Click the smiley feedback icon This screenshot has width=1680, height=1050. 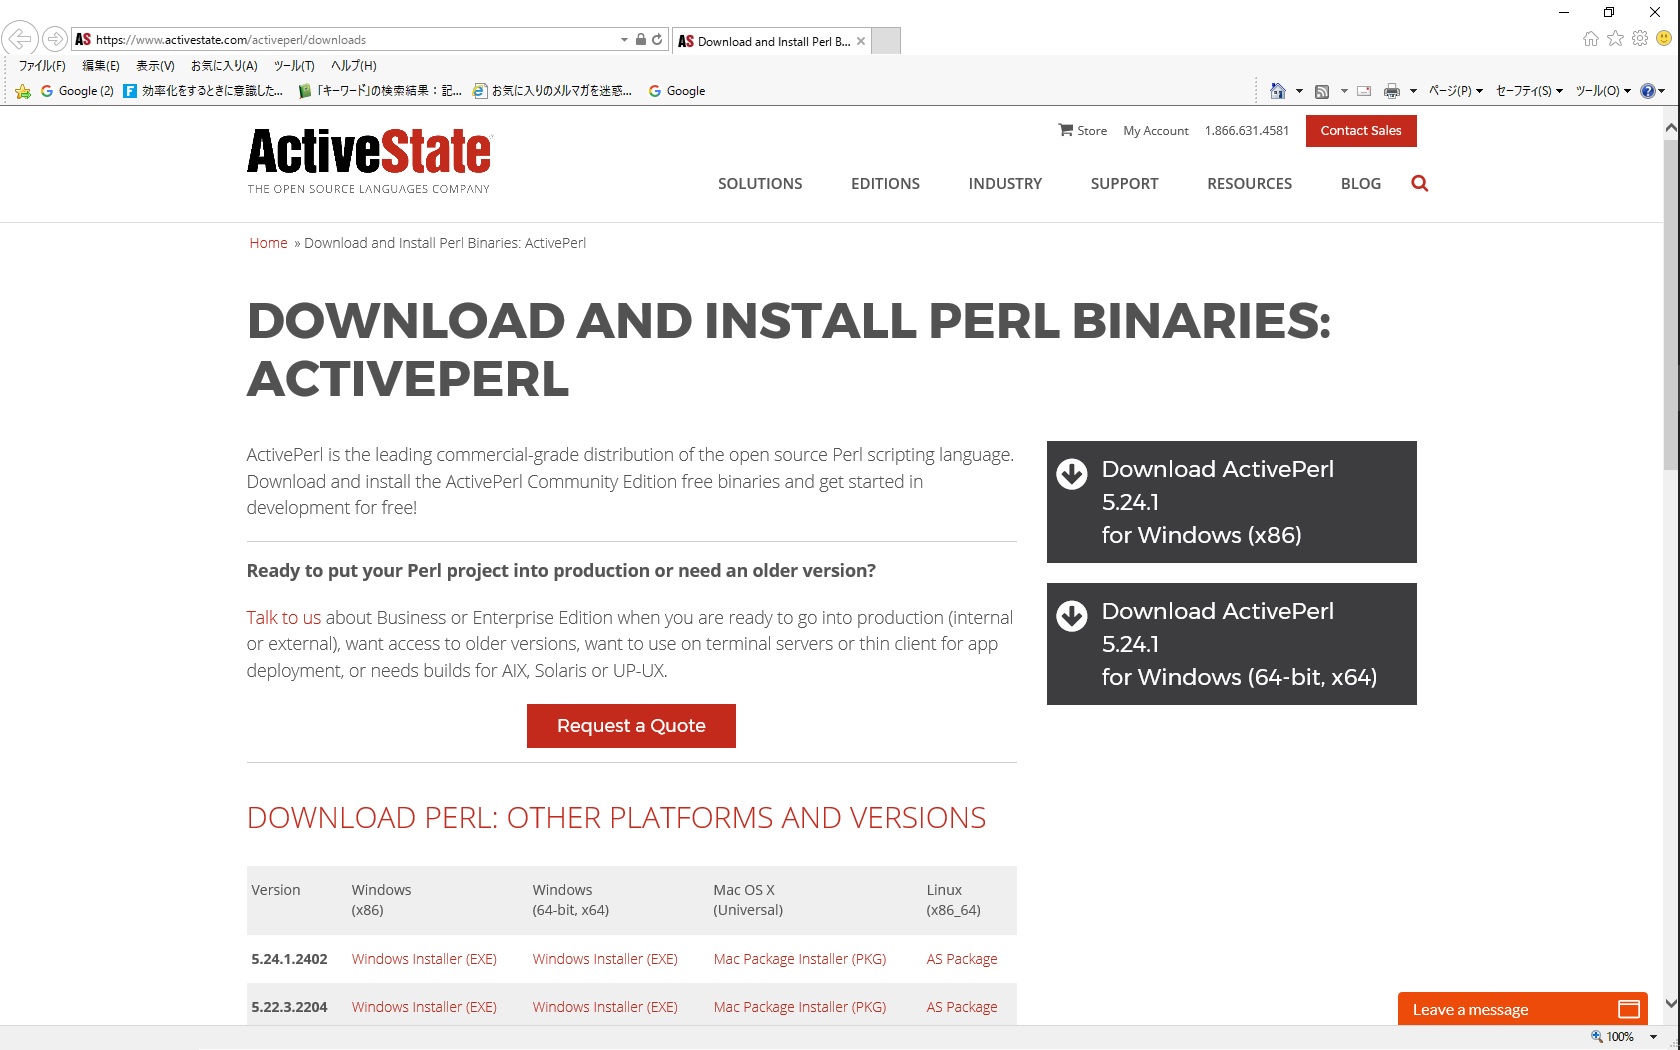click(1664, 38)
